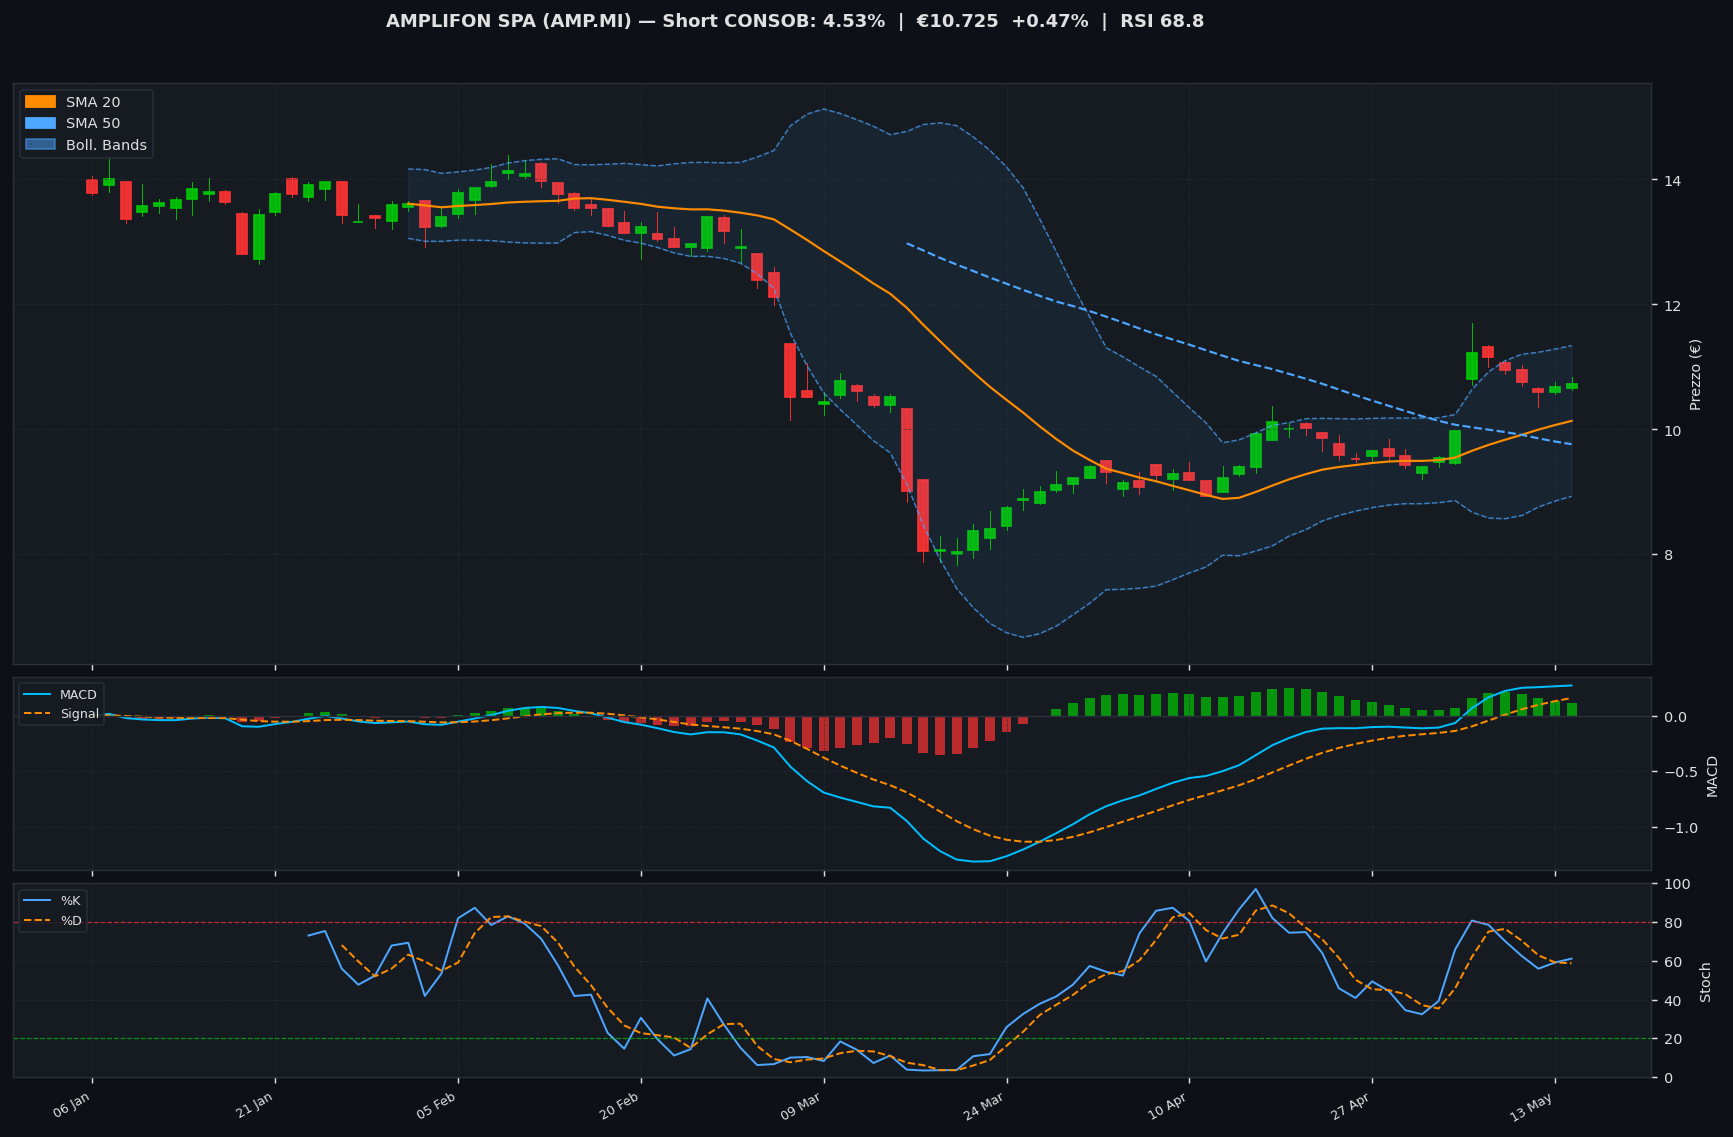Click the "10 Apr" date label
The height and width of the screenshot is (1137, 1733).
(x=1167, y=1107)
